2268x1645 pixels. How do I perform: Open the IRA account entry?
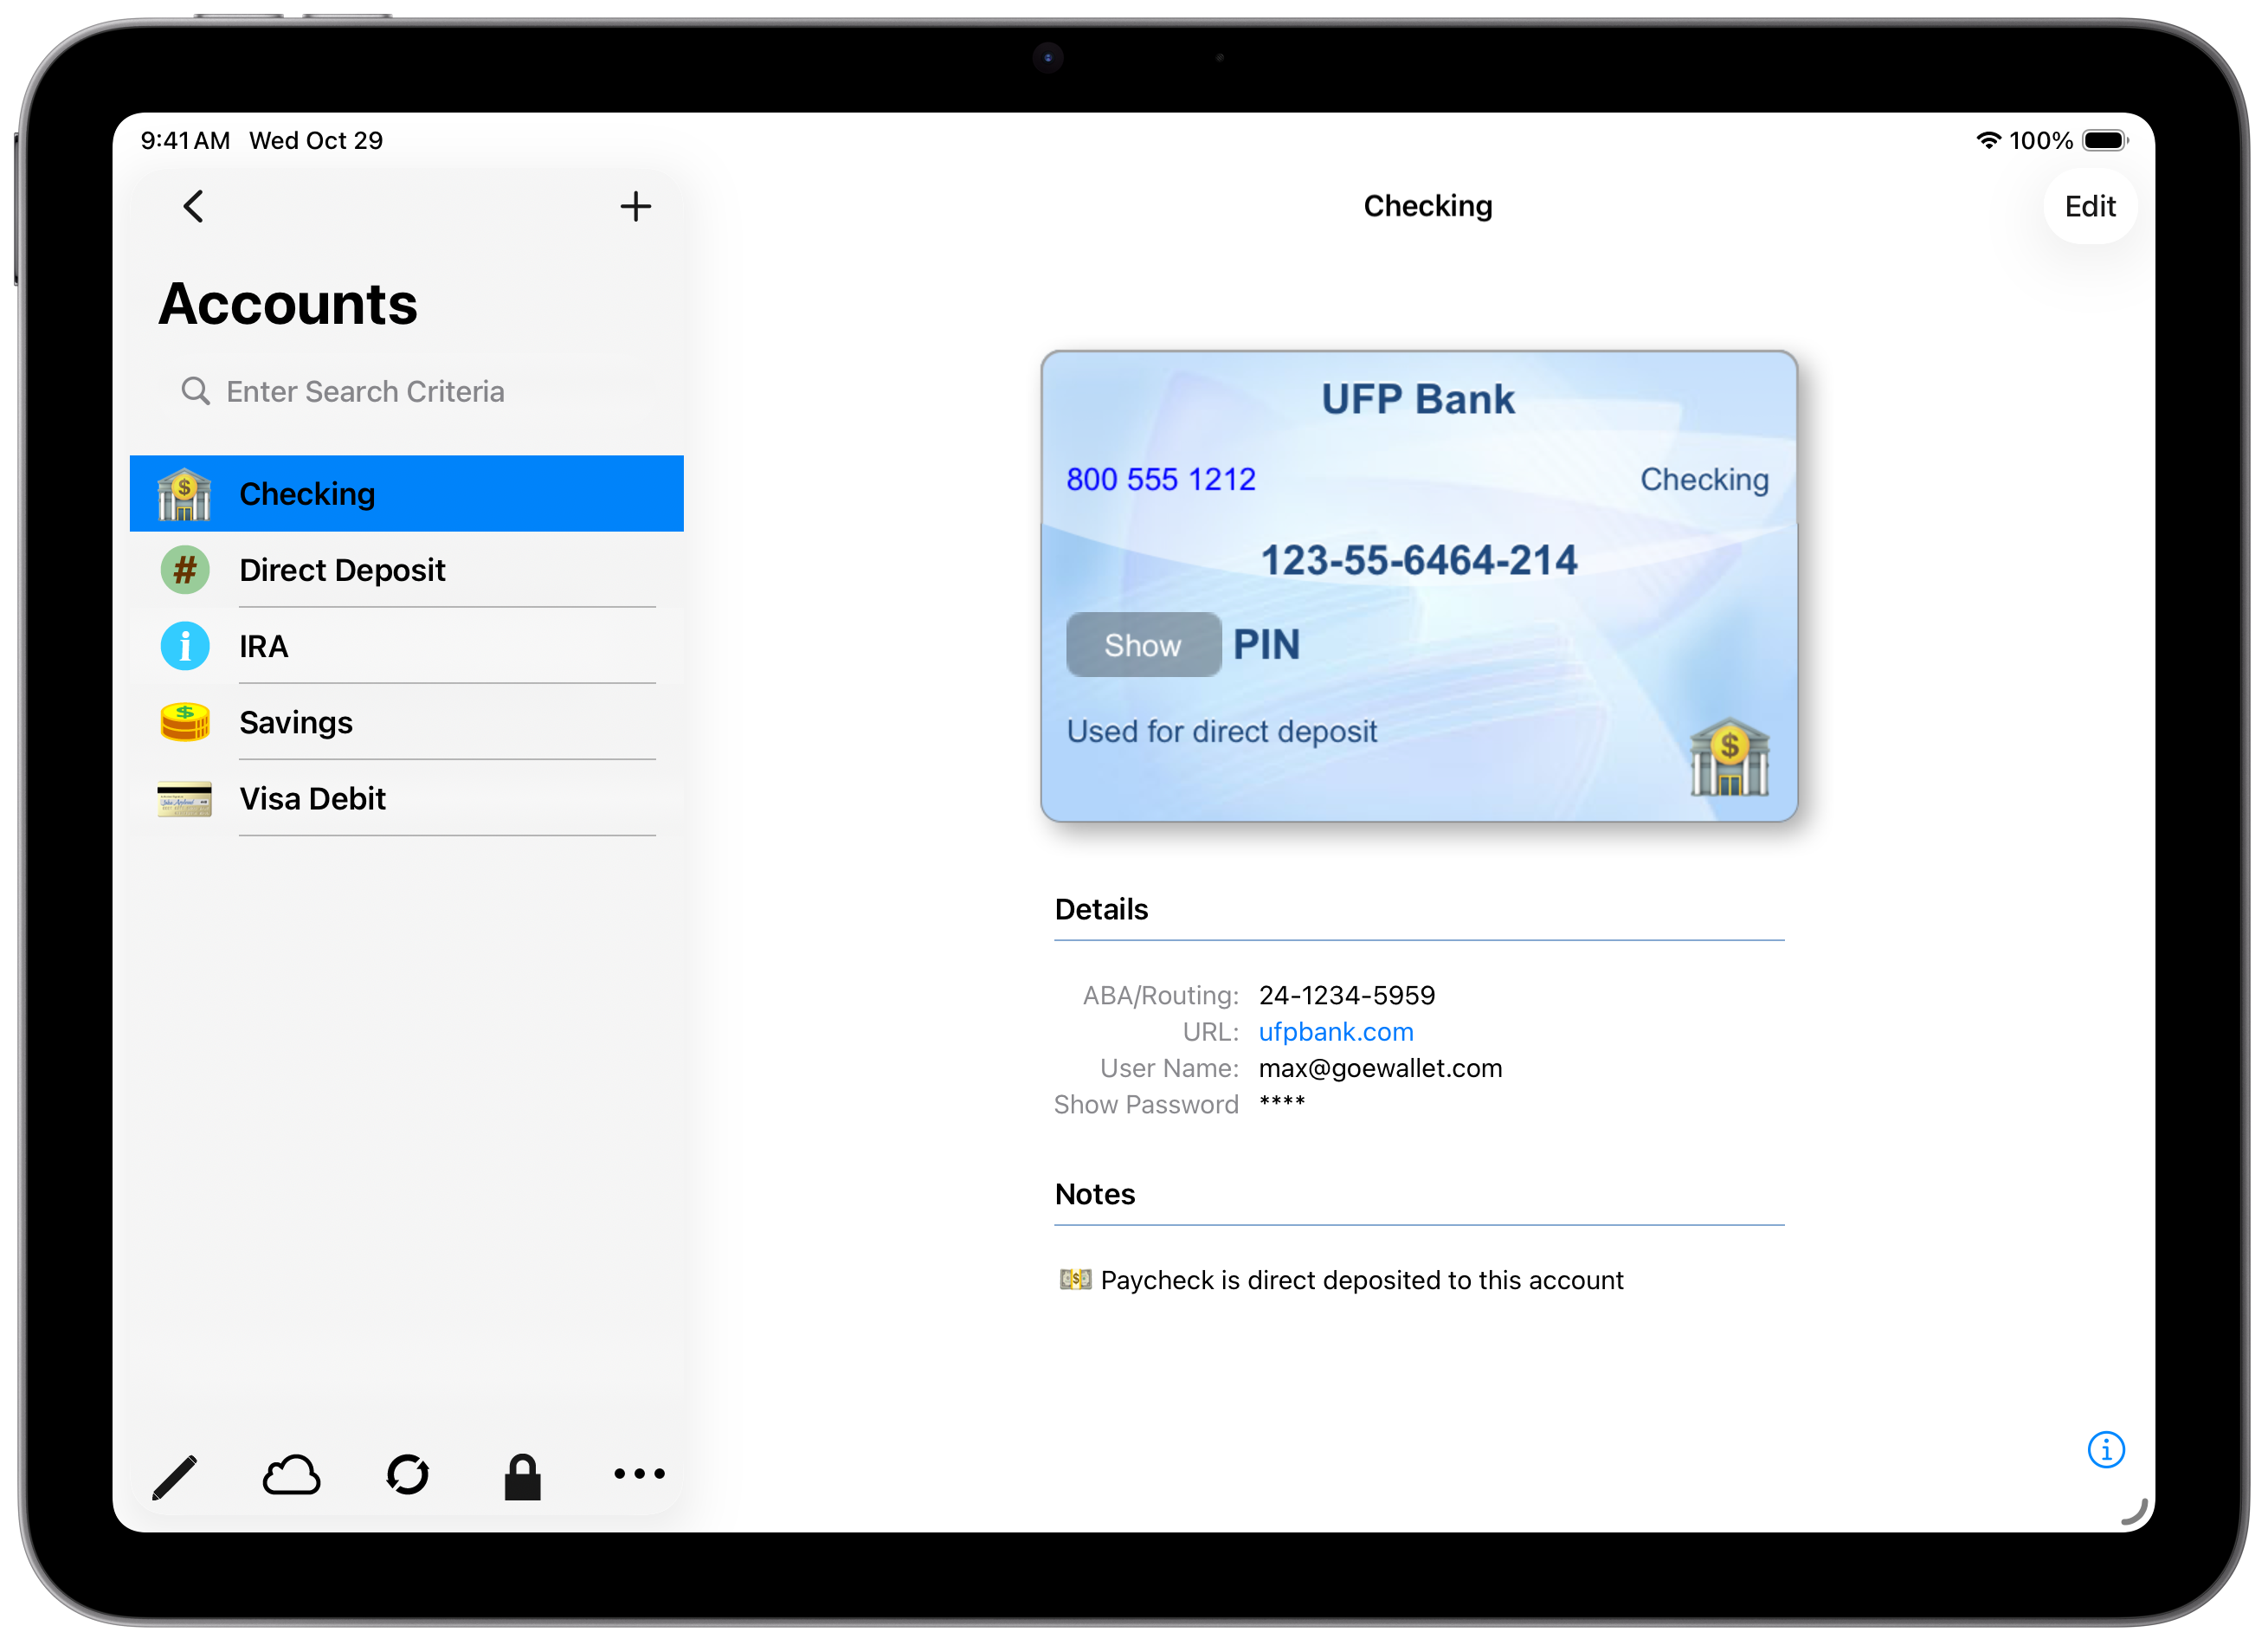(x=406, y=646)
